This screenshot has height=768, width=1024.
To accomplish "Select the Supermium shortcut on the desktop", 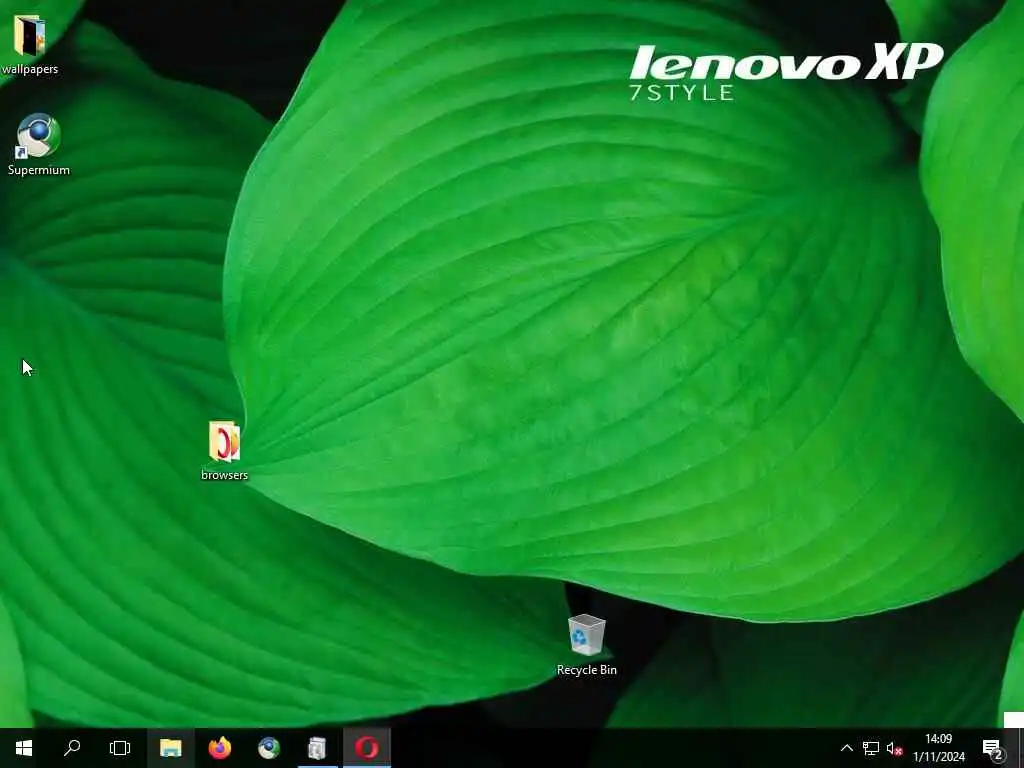I will [39, 136].
